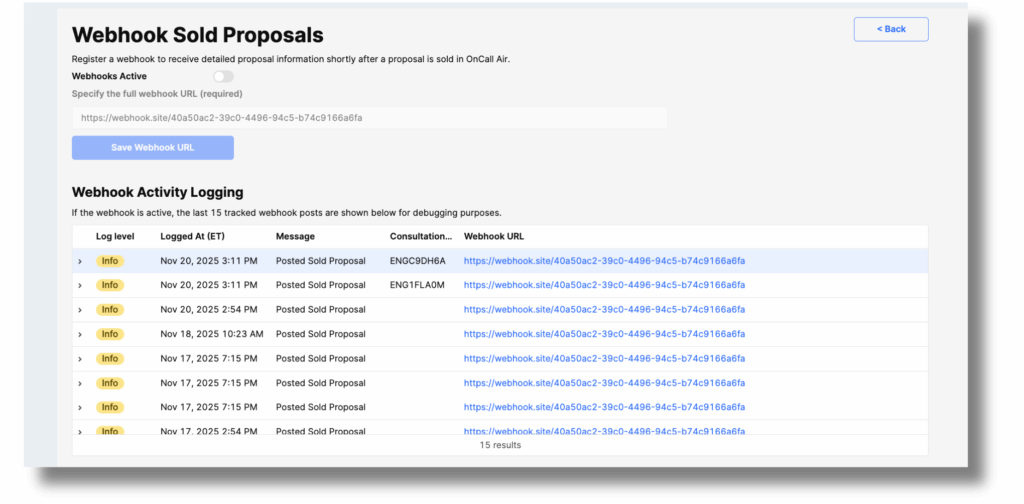
Task: Select the ENG1FLA0M consultation code cell
Action: (418, 285)
